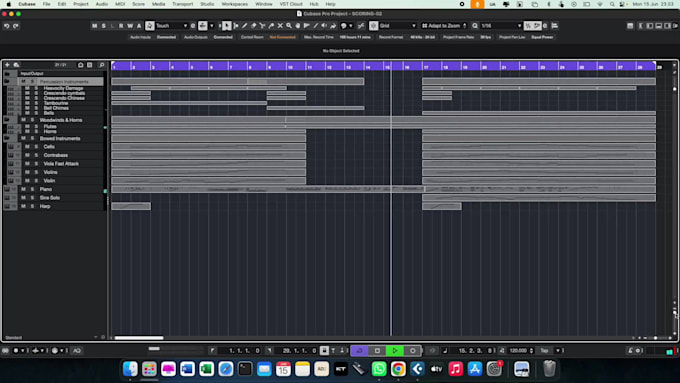Screen dimensions: 680x383
Task: Select the Zoom magnifier tool
Action: click(x=289, y=26)
